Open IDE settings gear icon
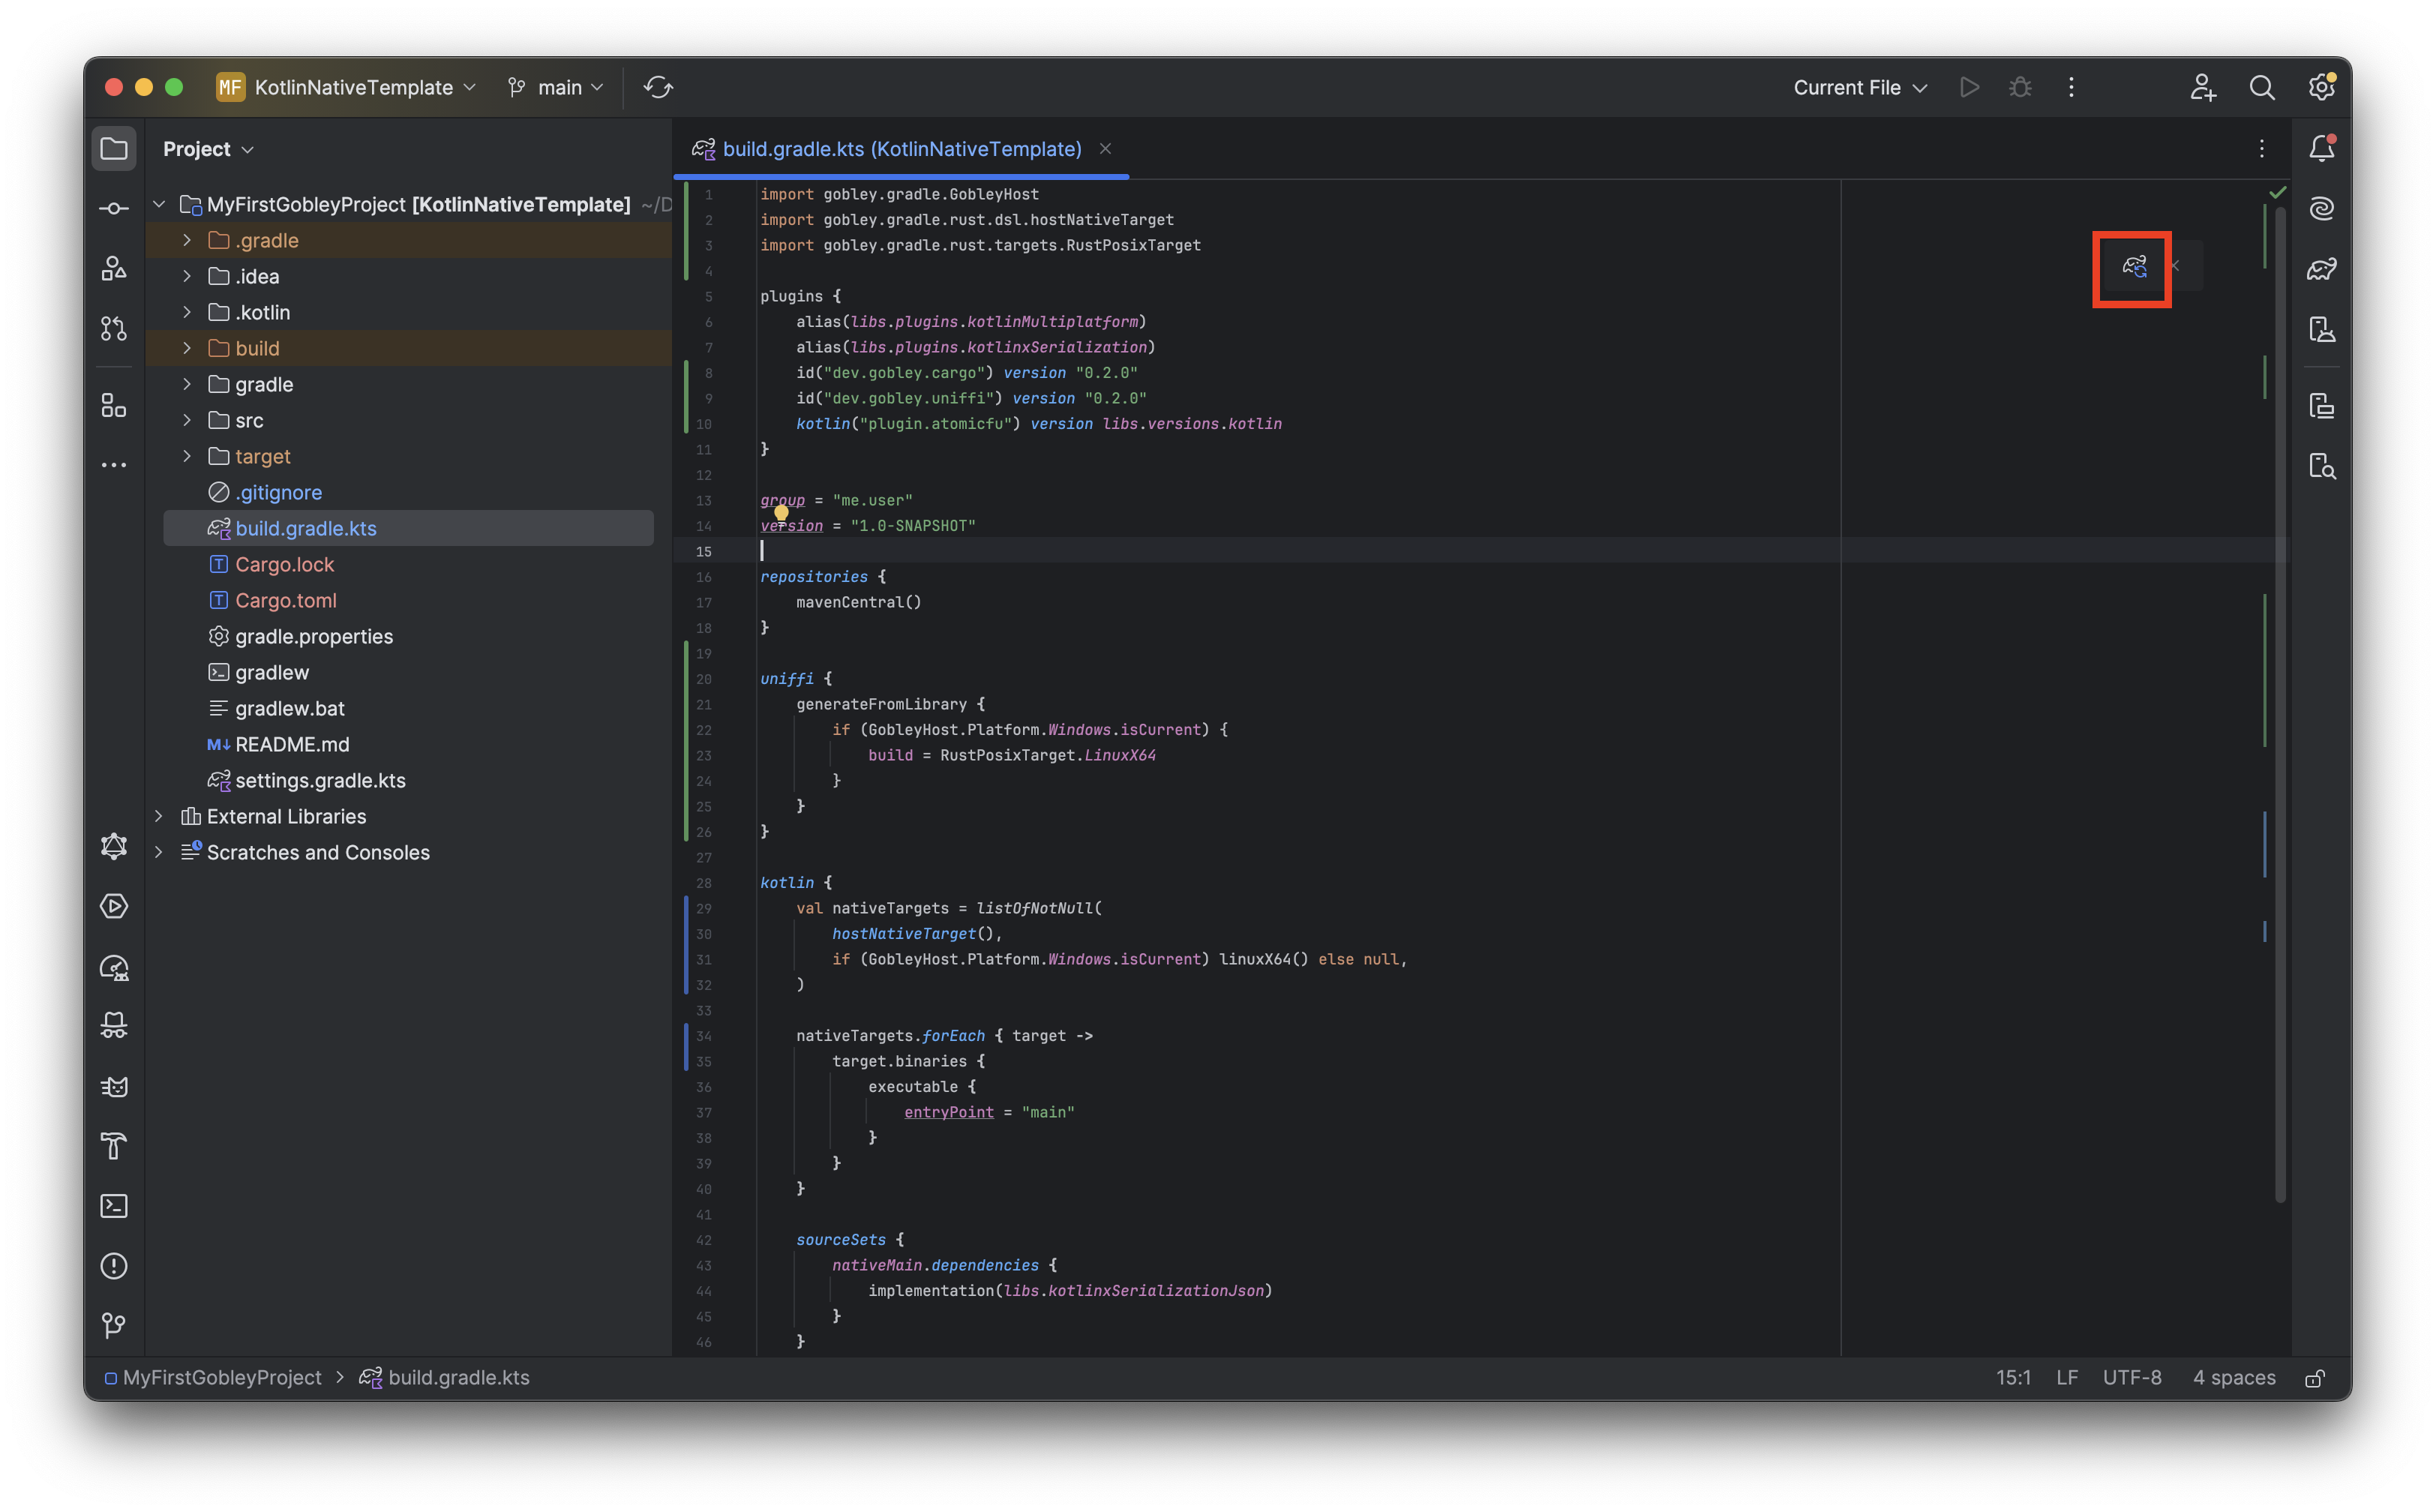Screen dimensions: 2436x1512 point(2322,88)
